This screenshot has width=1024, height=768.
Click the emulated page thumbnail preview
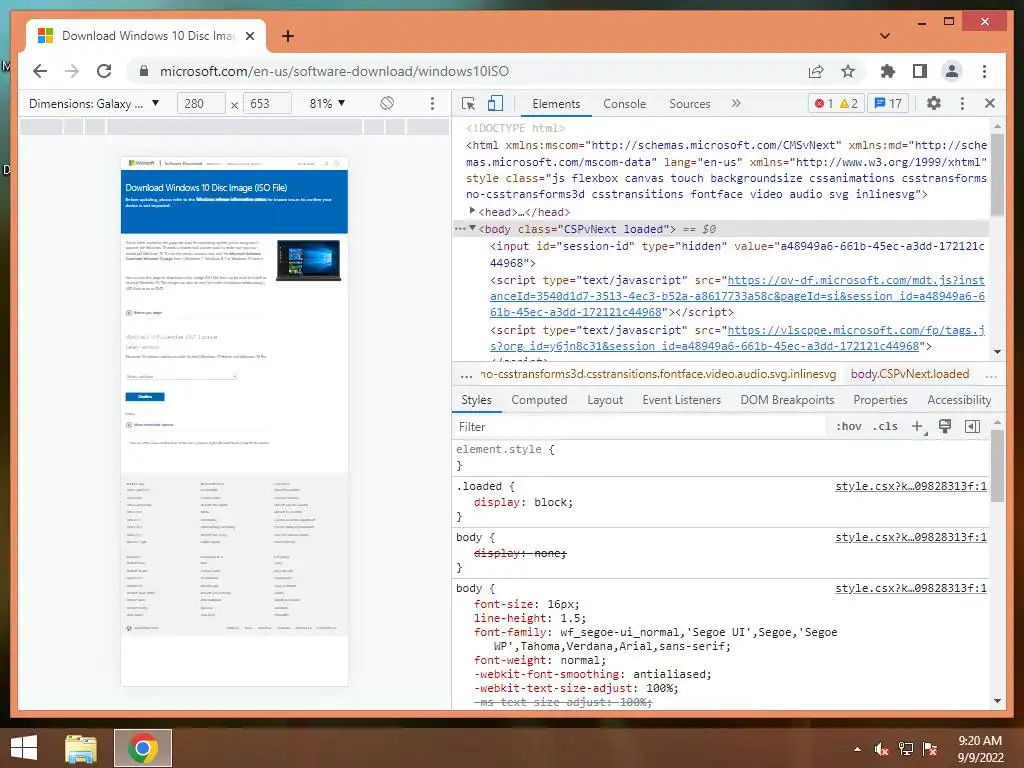[x=234, y=421]
